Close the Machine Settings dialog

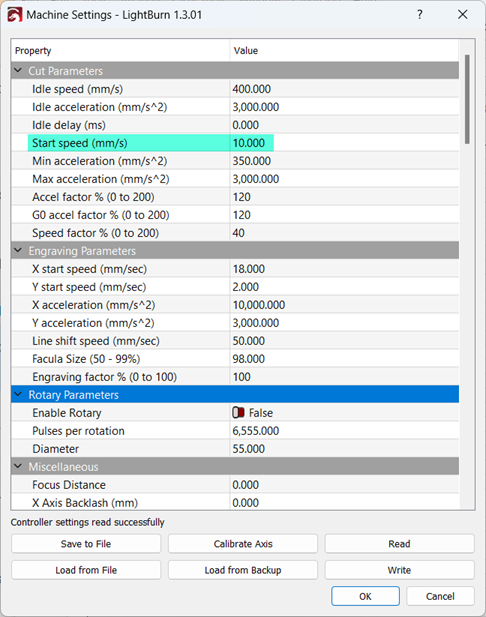[x=463, y=15]
